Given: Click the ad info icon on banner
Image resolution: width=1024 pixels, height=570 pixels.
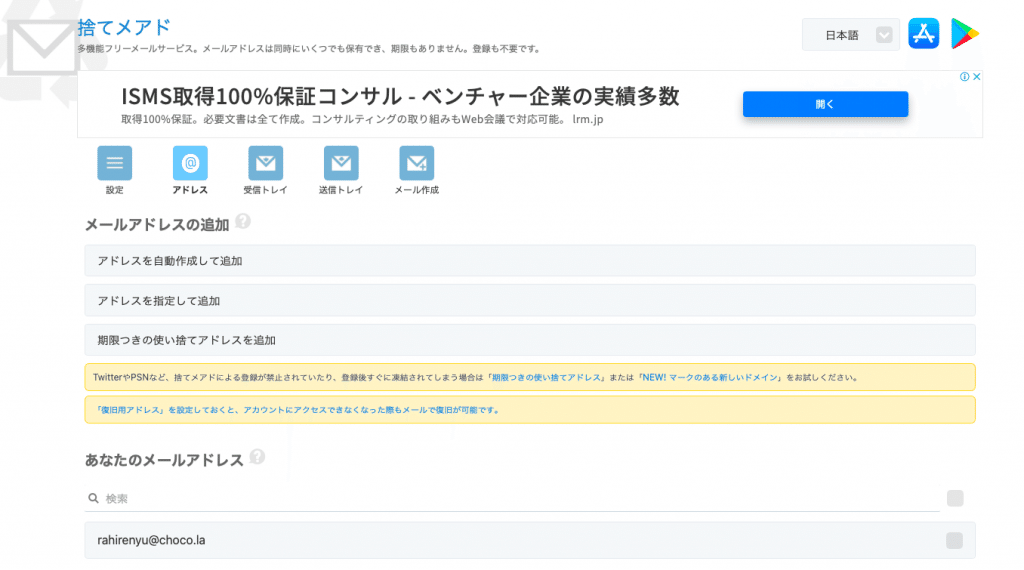Looking at the screenshot, I should [964, 77].
